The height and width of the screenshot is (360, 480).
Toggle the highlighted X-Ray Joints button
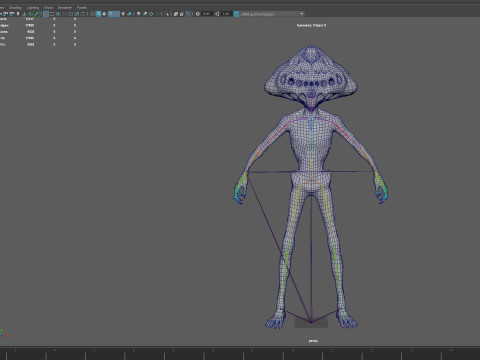[x=188, y=14]
